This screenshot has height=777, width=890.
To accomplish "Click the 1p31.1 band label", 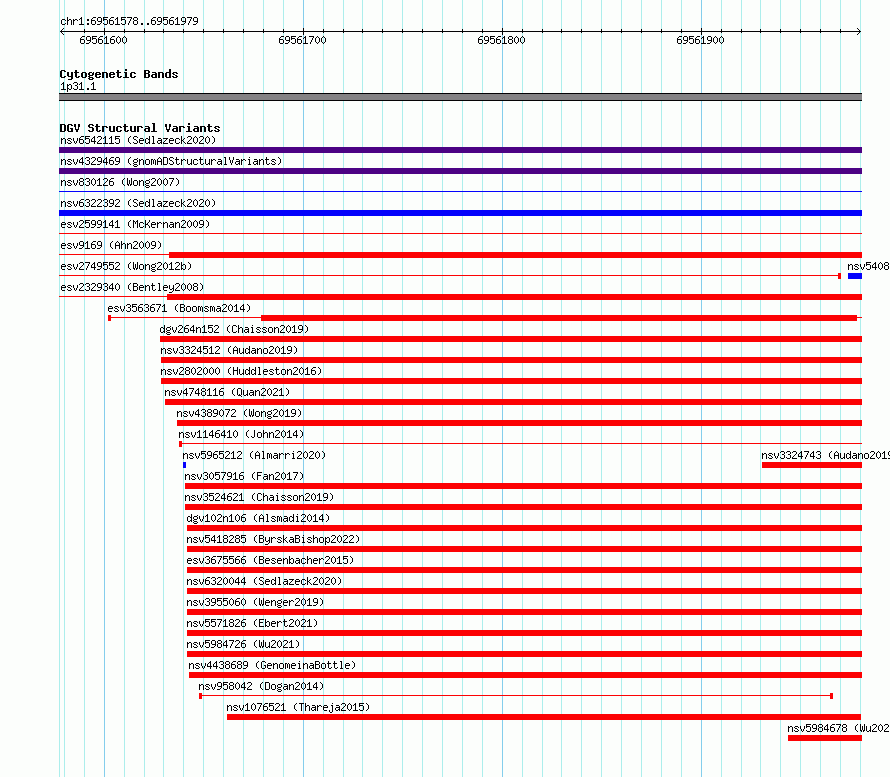I will coord(78,86).
